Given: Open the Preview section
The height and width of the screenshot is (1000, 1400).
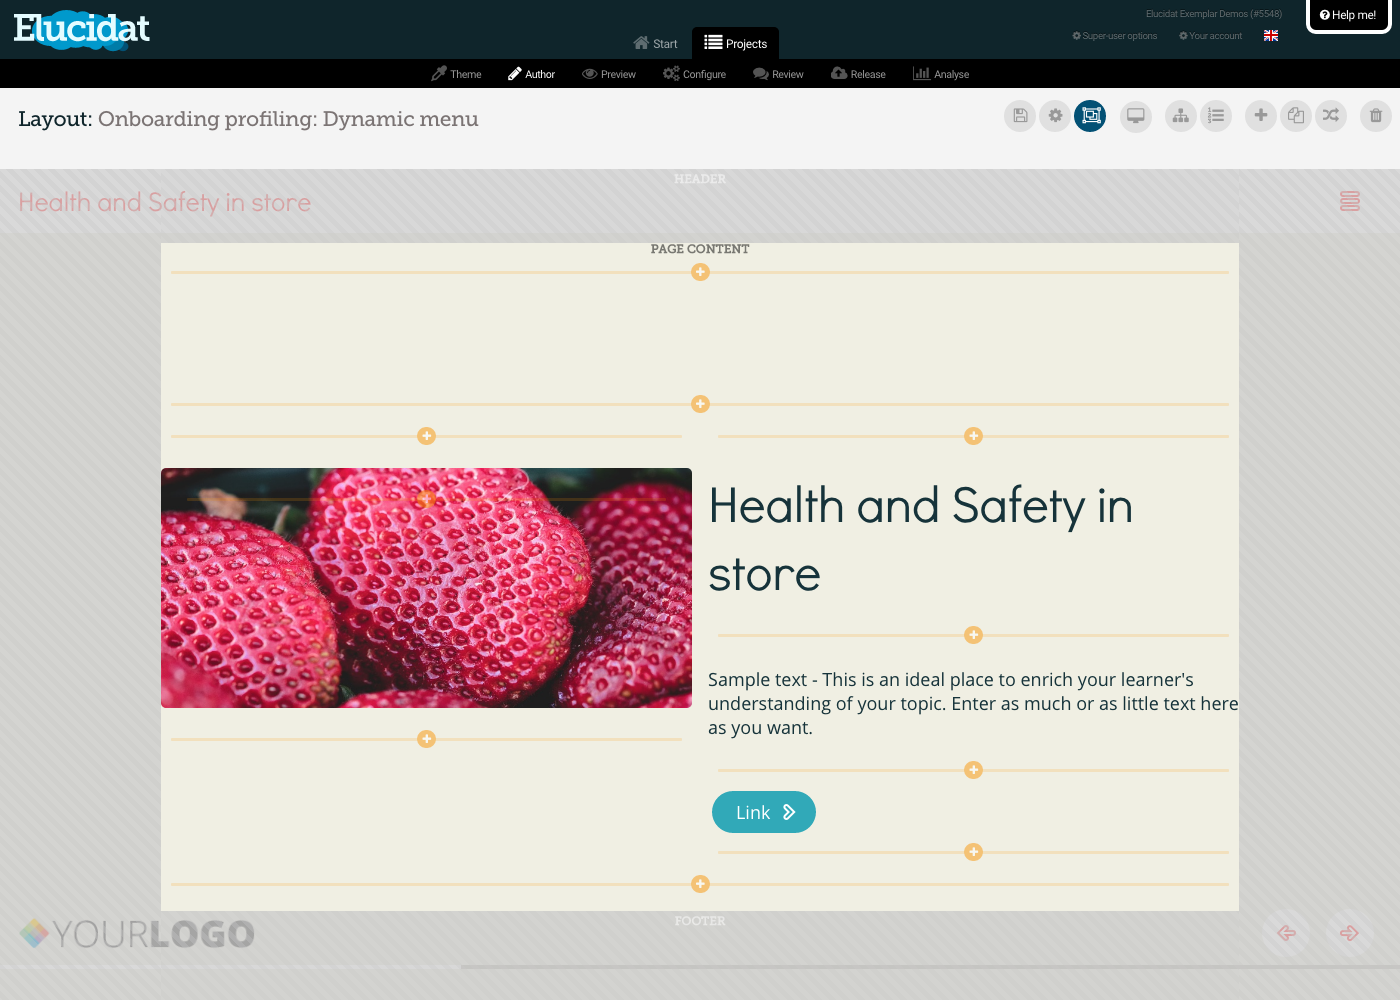Looking at the screenshot, I should tap(609, 74).
